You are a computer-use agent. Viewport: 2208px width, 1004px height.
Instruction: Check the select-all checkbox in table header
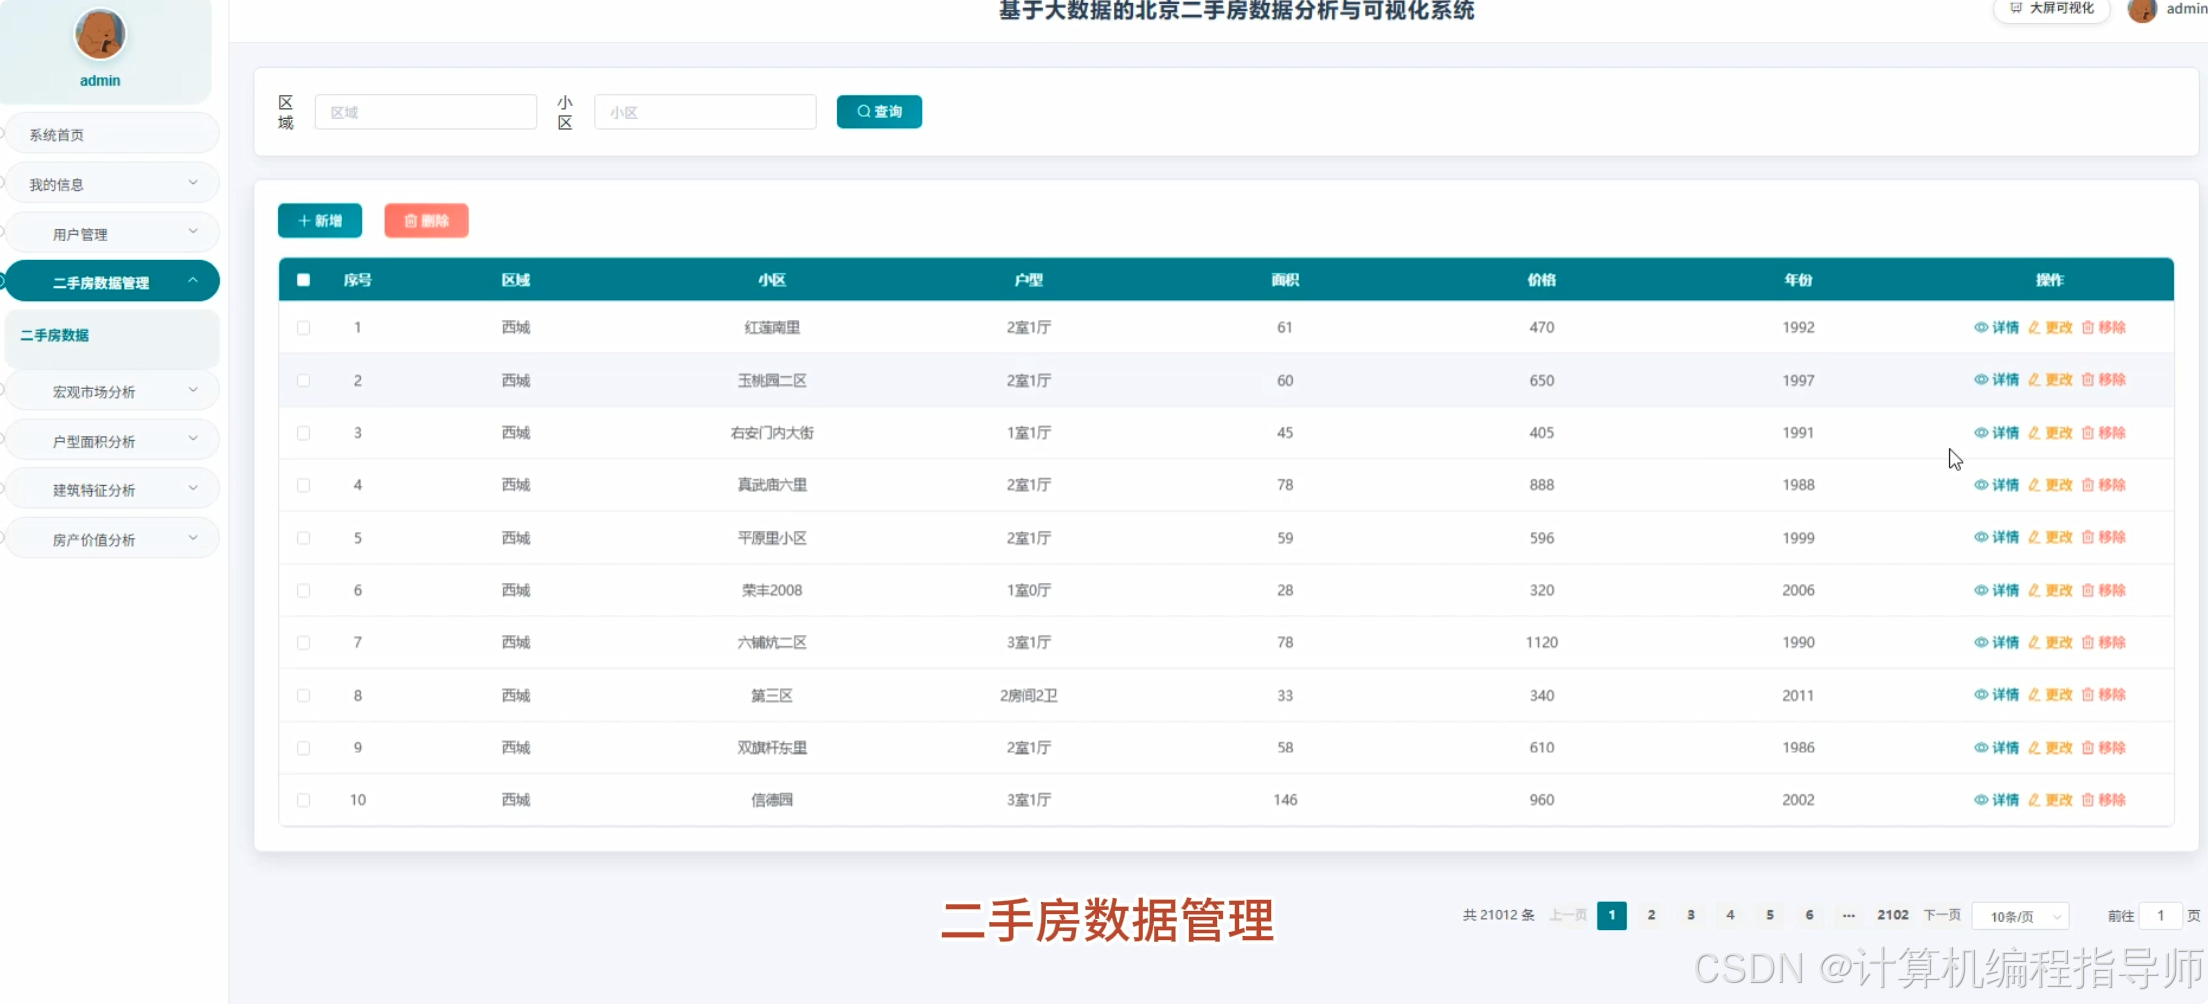click(304, 280)
